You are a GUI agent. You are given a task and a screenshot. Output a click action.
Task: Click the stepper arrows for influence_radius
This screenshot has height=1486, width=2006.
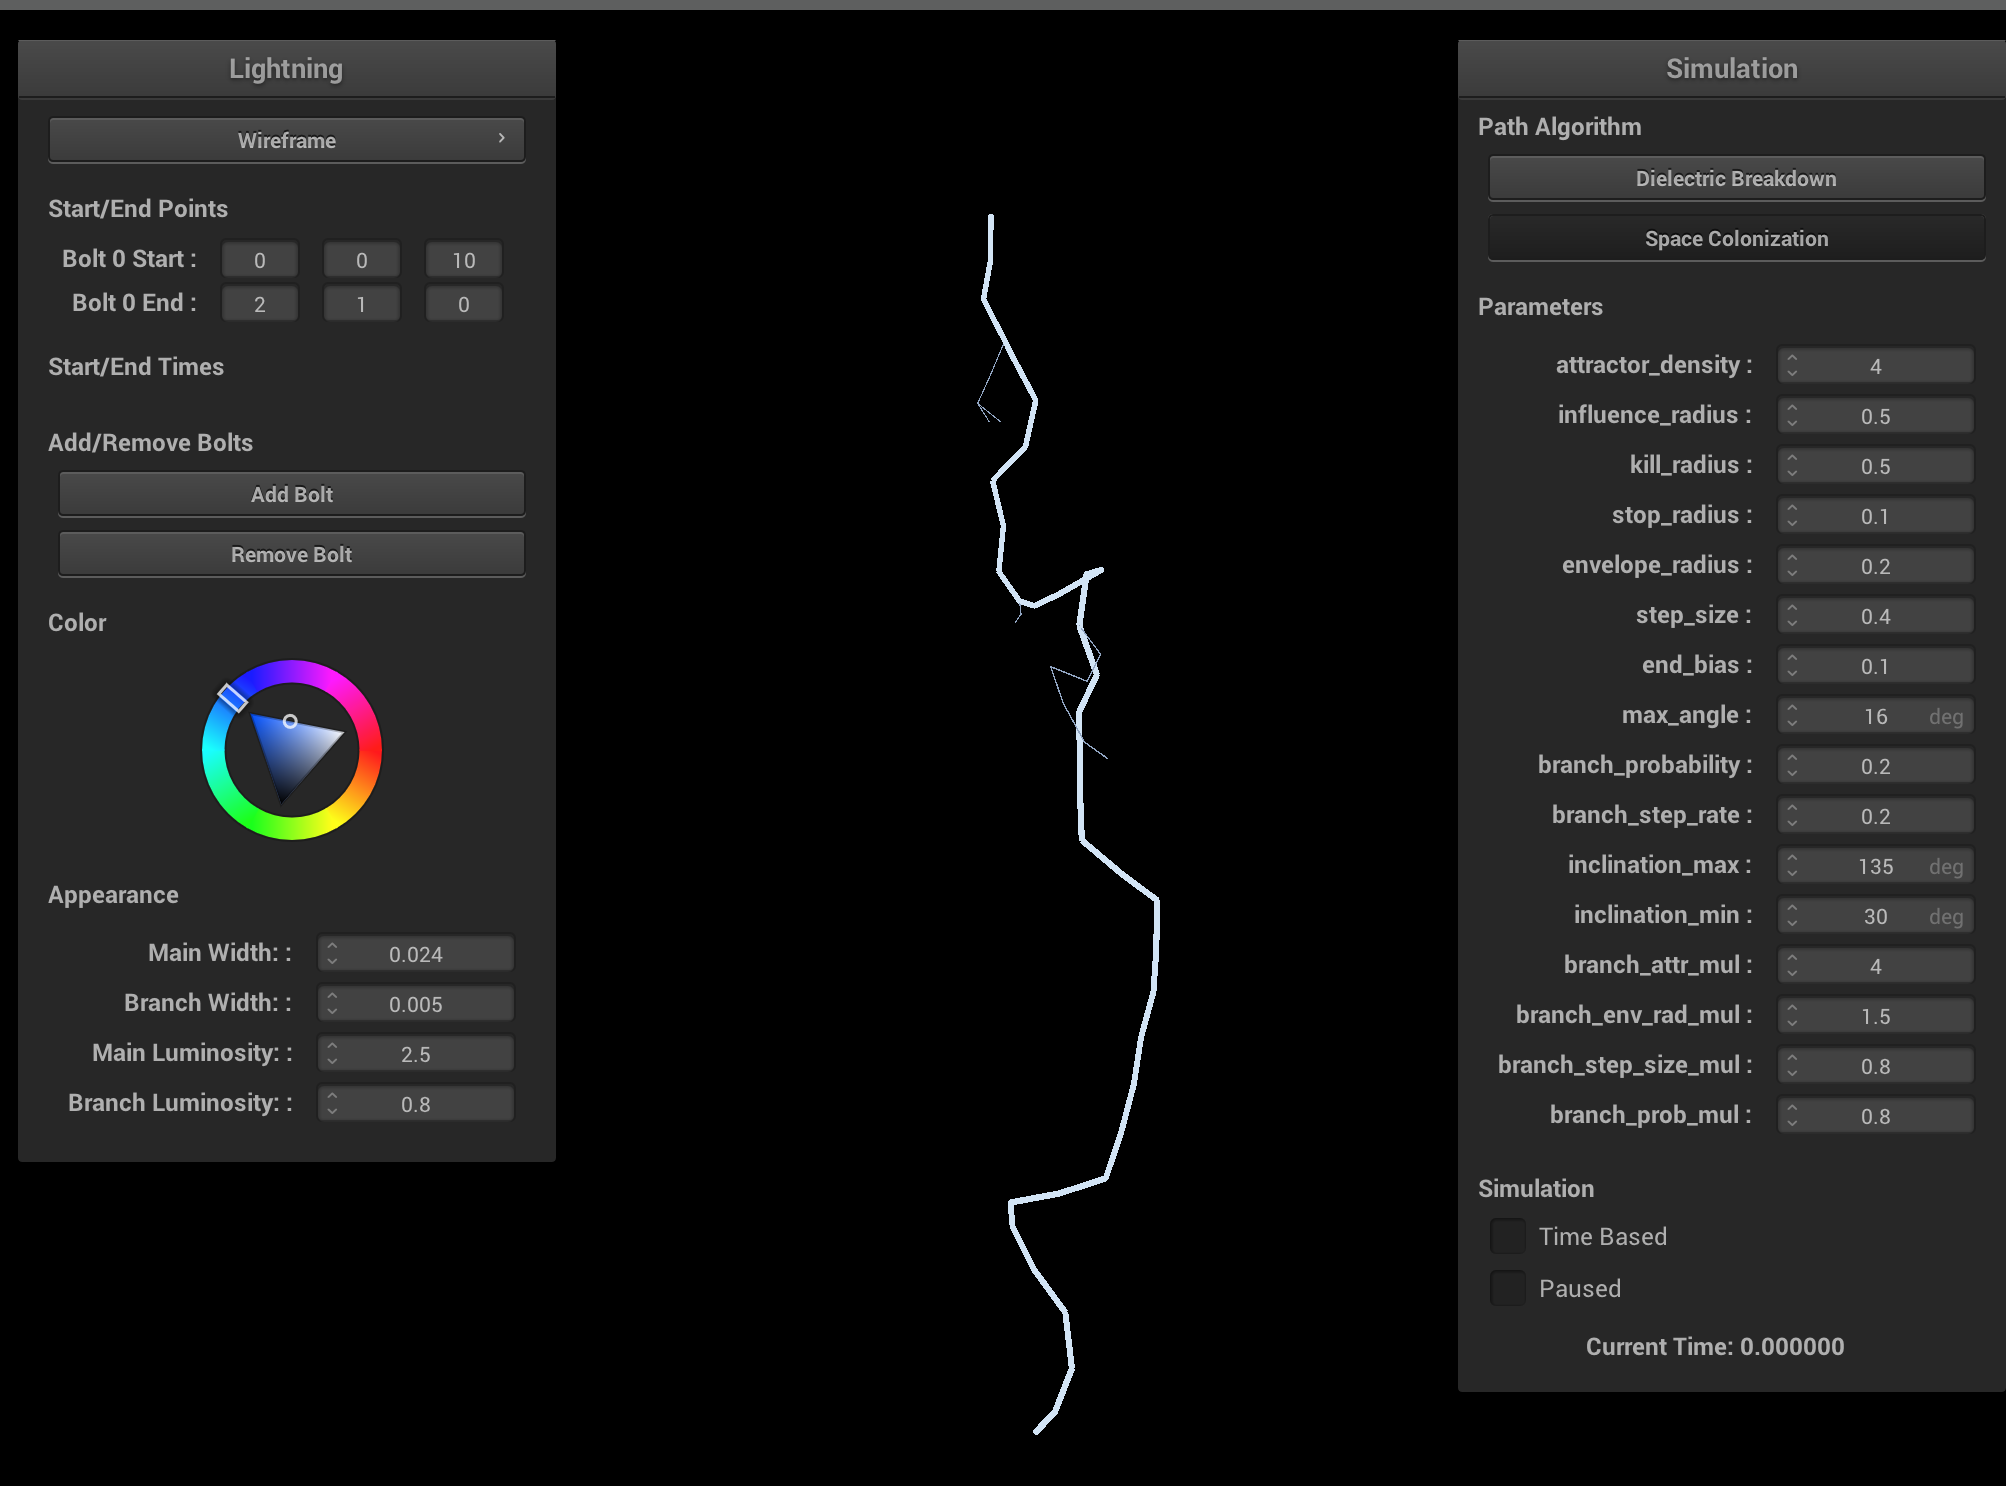pos(1792,416)
